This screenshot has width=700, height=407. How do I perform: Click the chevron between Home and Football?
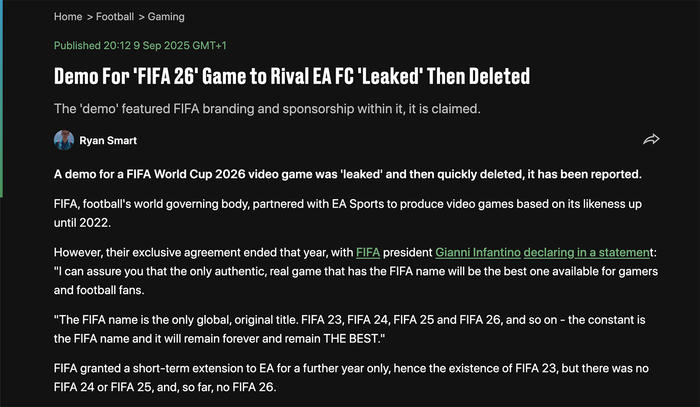89,17
